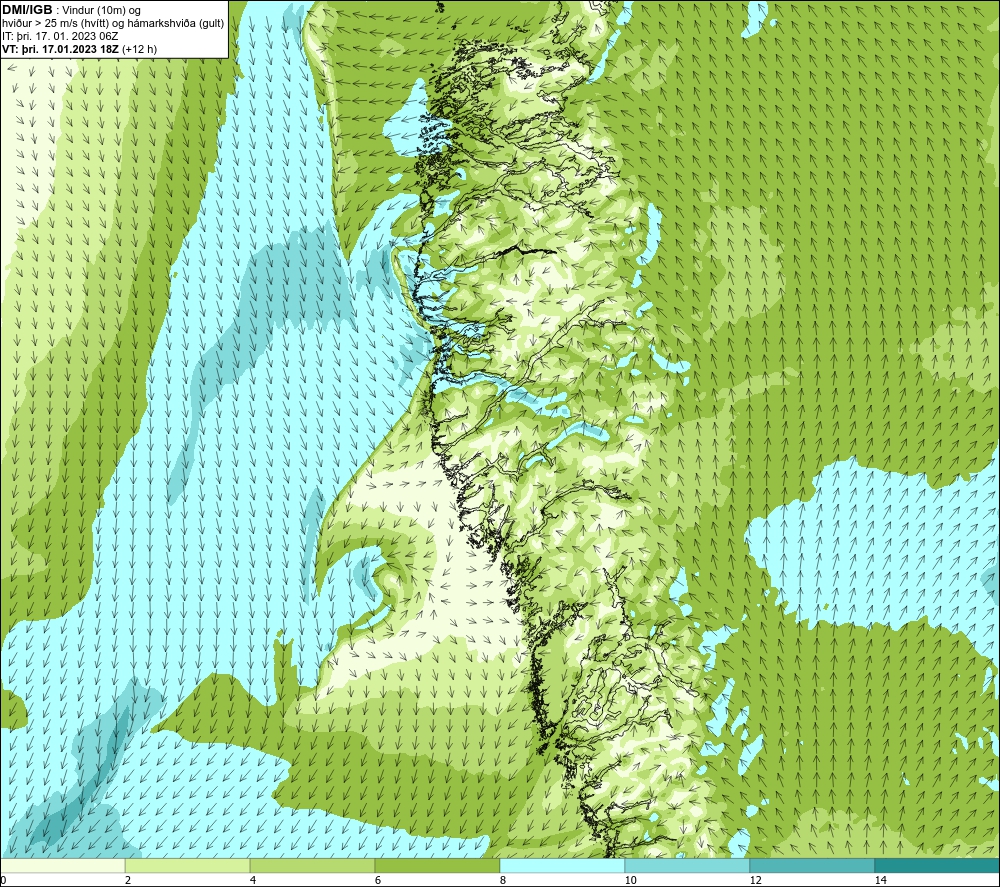Click the 8–10 m/s light cyan swatch
Screen dimensions: 1000x887
coord(562,865)
